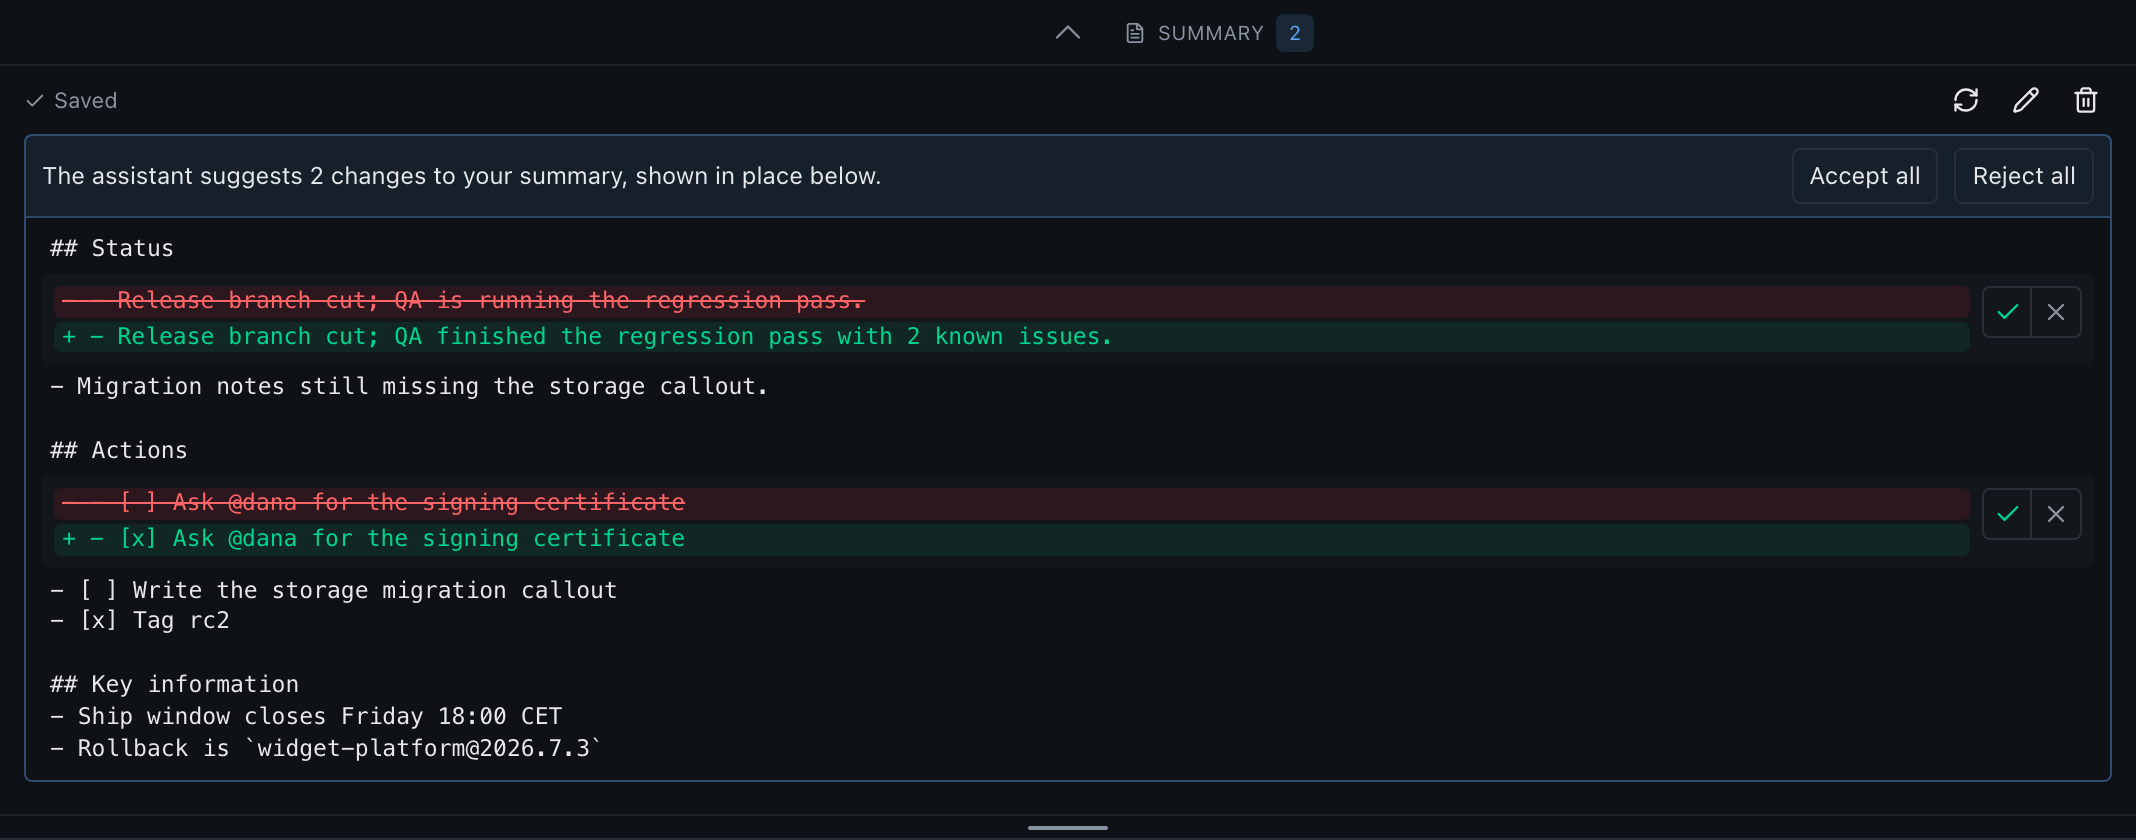Click the 'Rollback is widget-platform@2026.7.3' line
This screenshot has width=2136, height=840.
point(326,748)
